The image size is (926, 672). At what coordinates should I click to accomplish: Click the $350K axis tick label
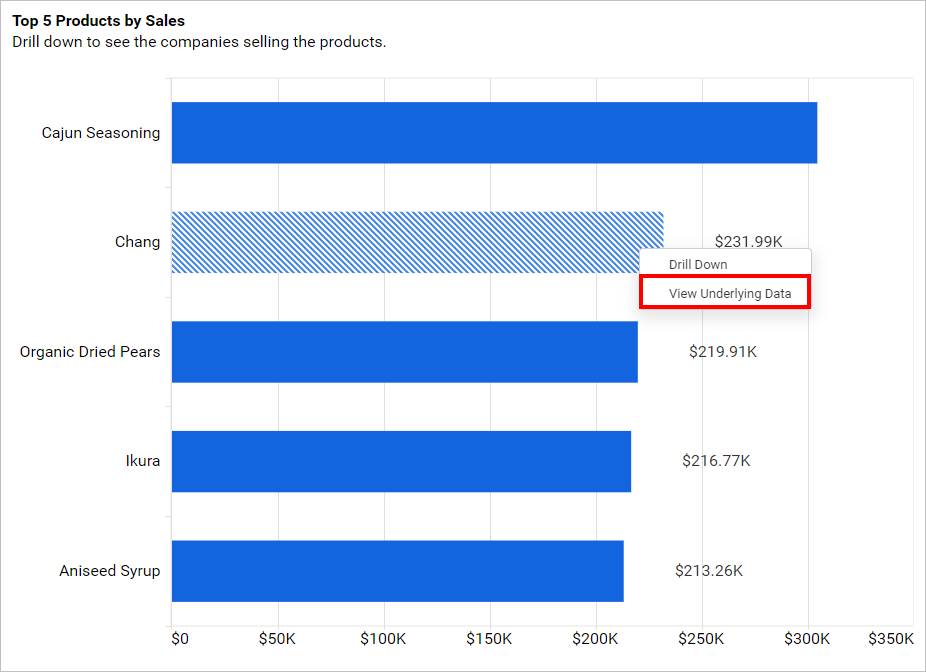[890, 639]
